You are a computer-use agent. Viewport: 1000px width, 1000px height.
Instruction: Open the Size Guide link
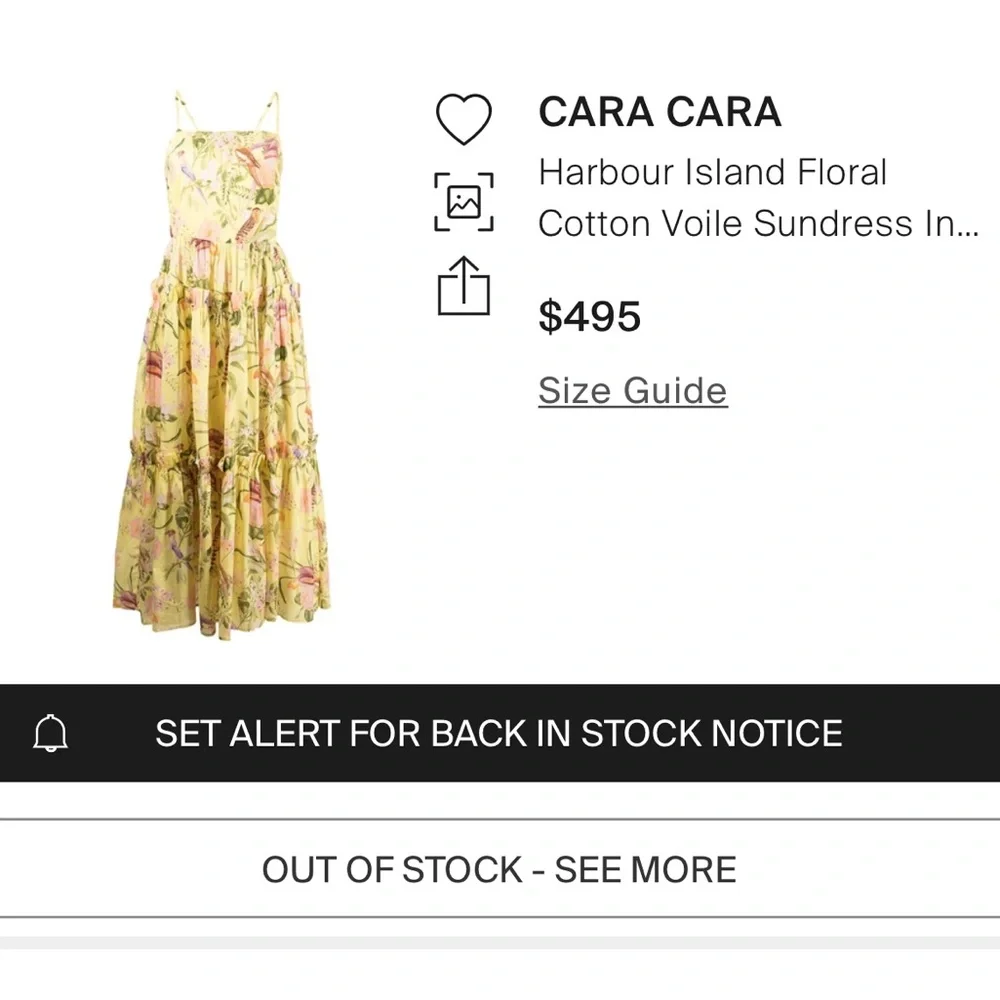[x=631, y=390]
